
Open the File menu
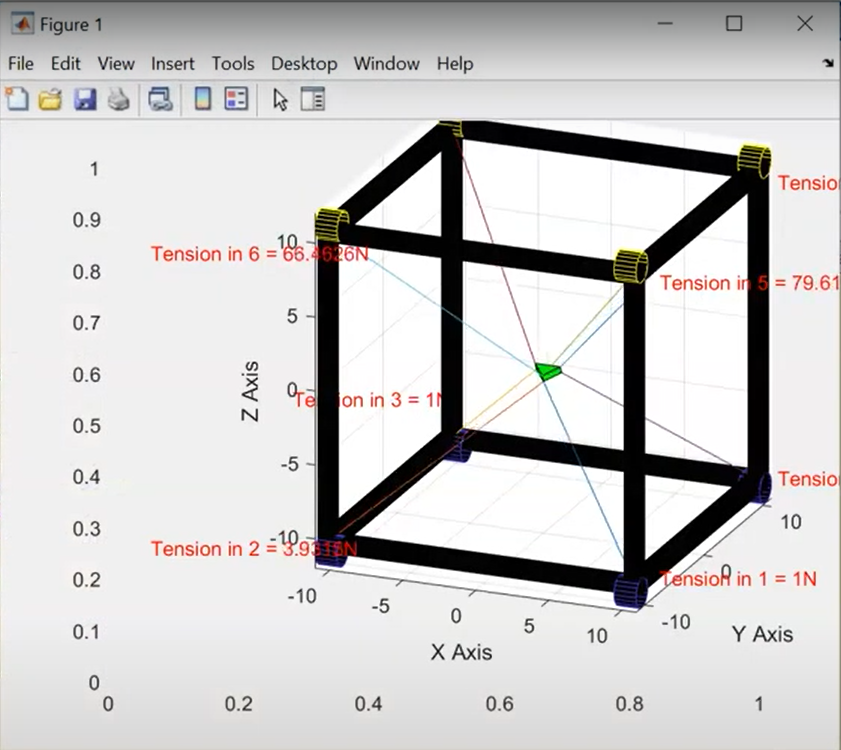[x=21, y=64]
